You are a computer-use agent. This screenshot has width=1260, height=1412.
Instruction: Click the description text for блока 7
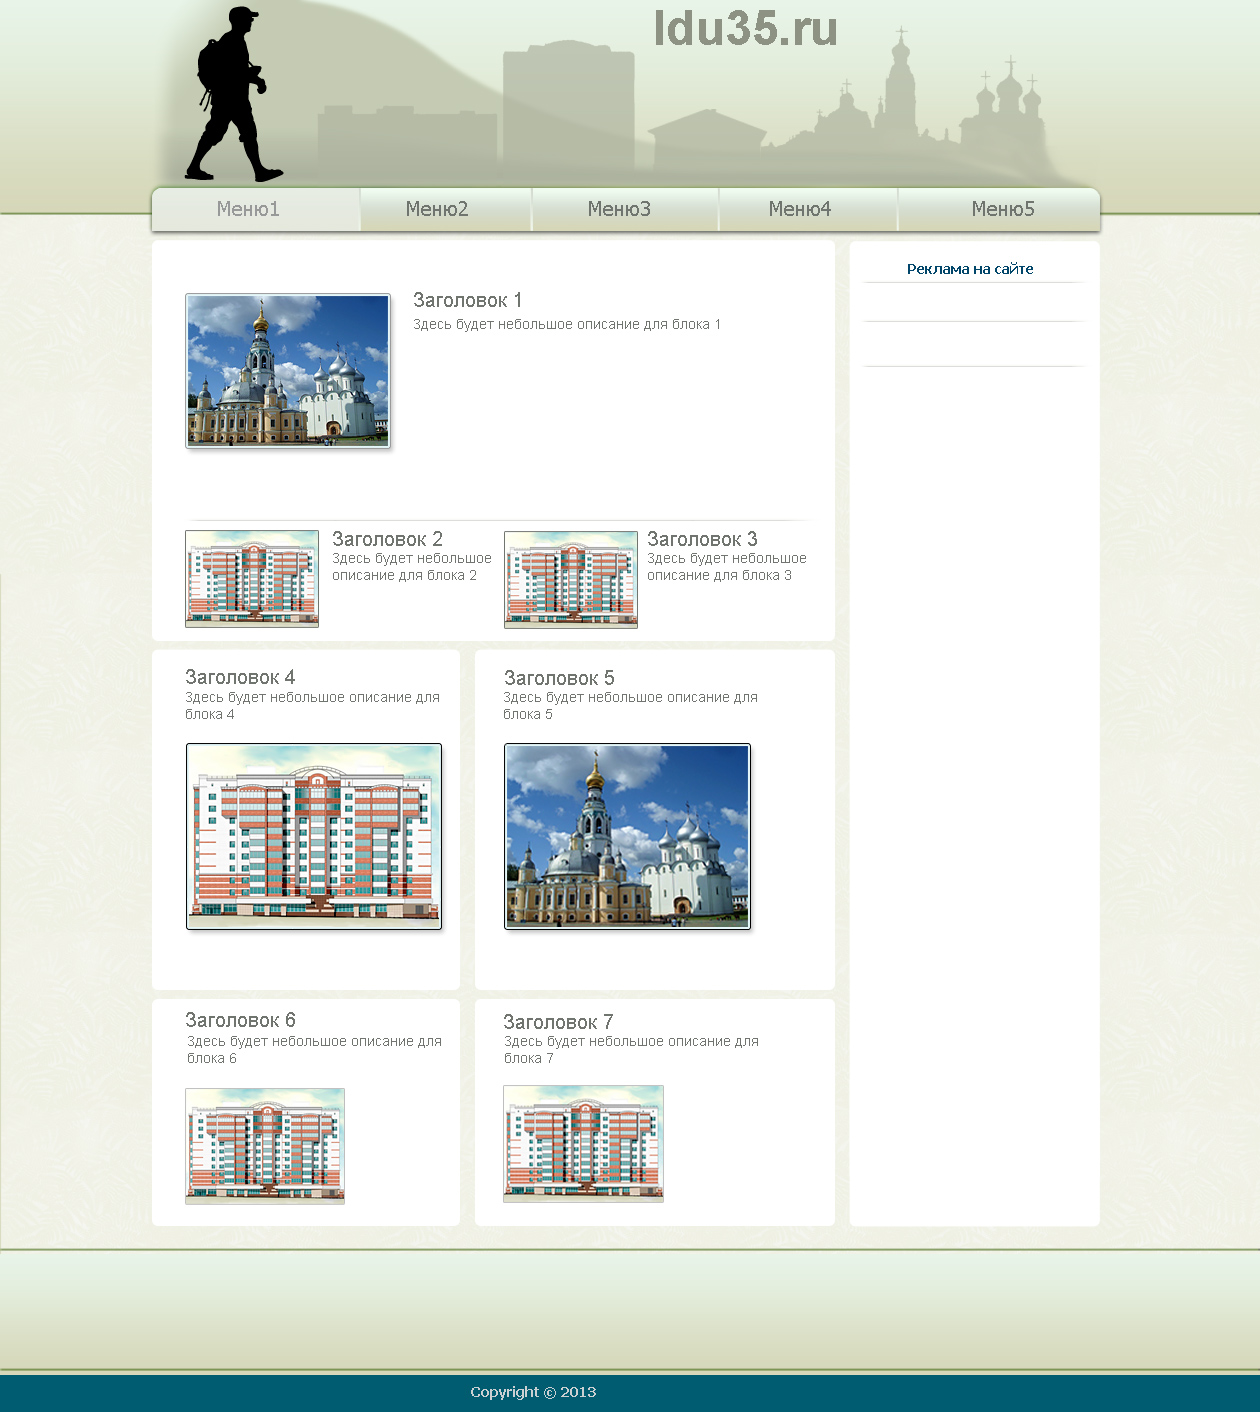(631, 1050)
